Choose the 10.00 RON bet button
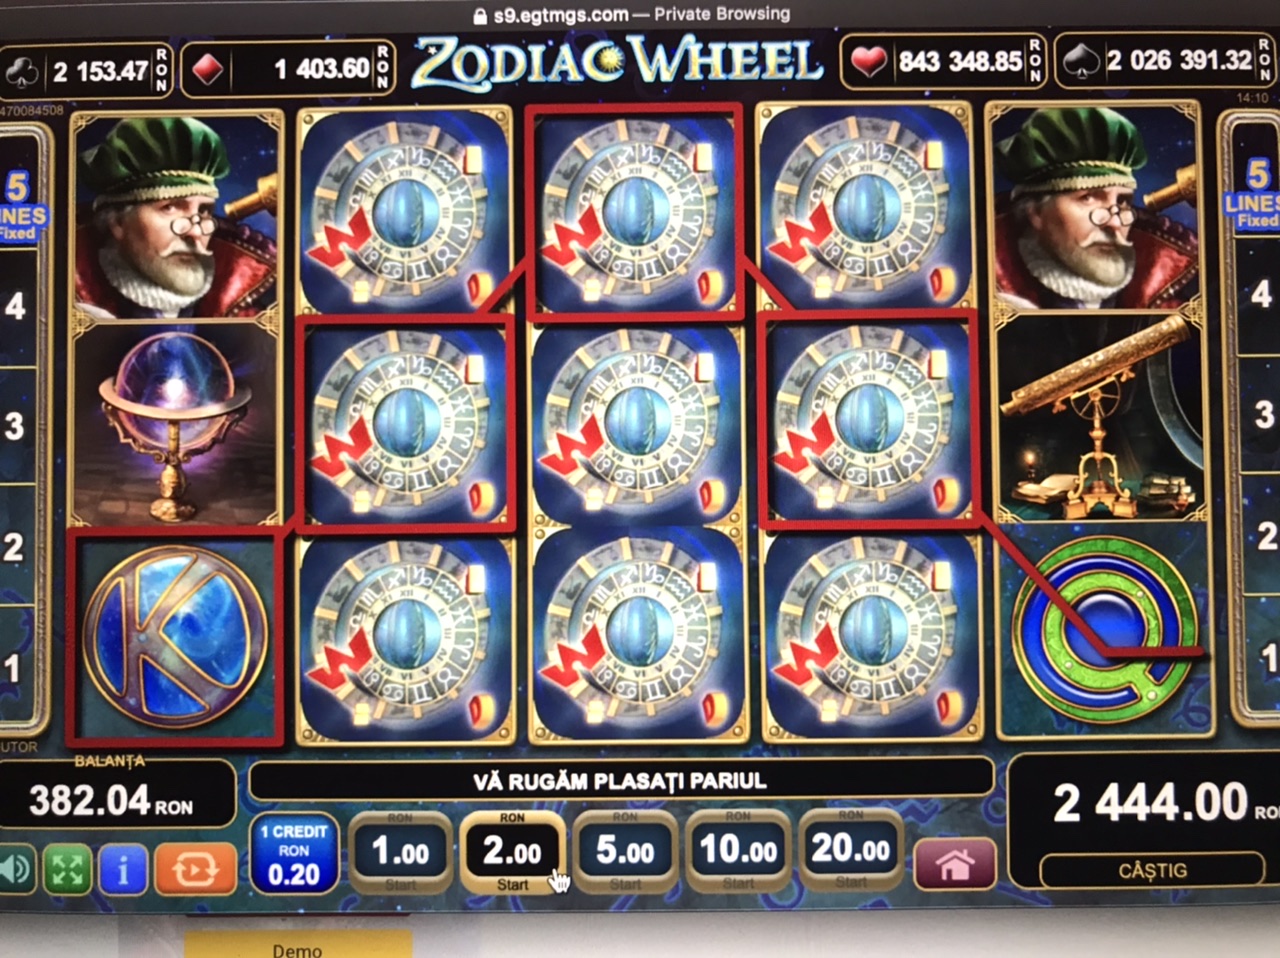Screen dimensions: 1280x958 pos(738,853)
